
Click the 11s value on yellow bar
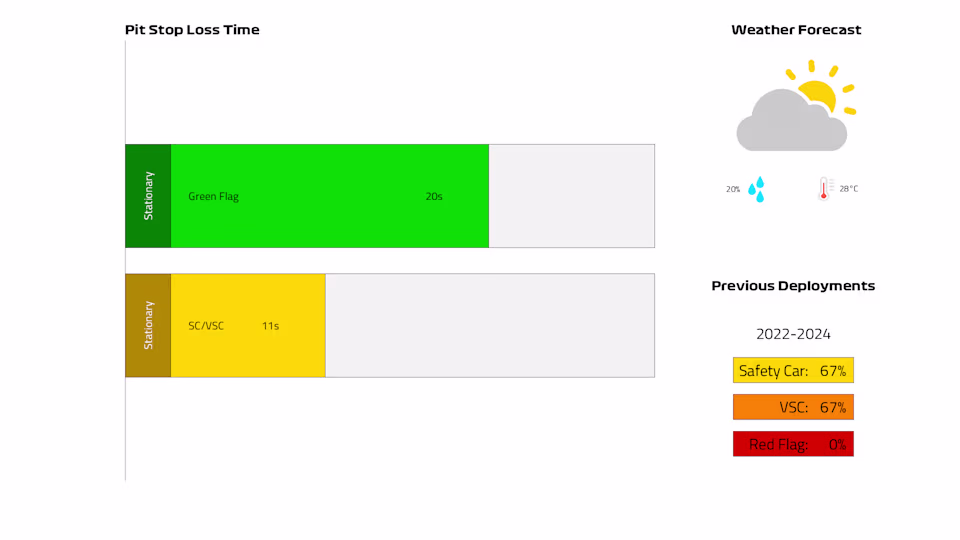click(x=270, y=326)
